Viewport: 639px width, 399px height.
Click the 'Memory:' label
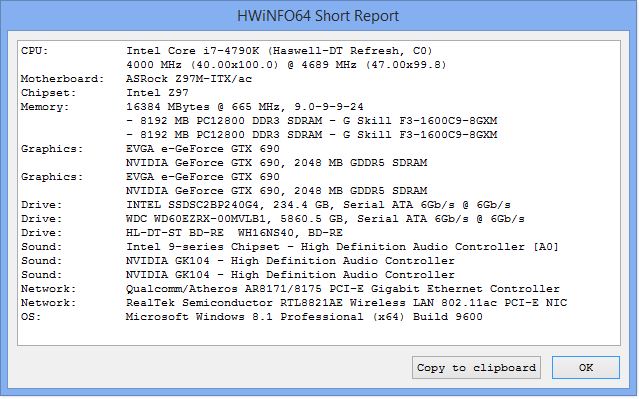tap(45, 107)
